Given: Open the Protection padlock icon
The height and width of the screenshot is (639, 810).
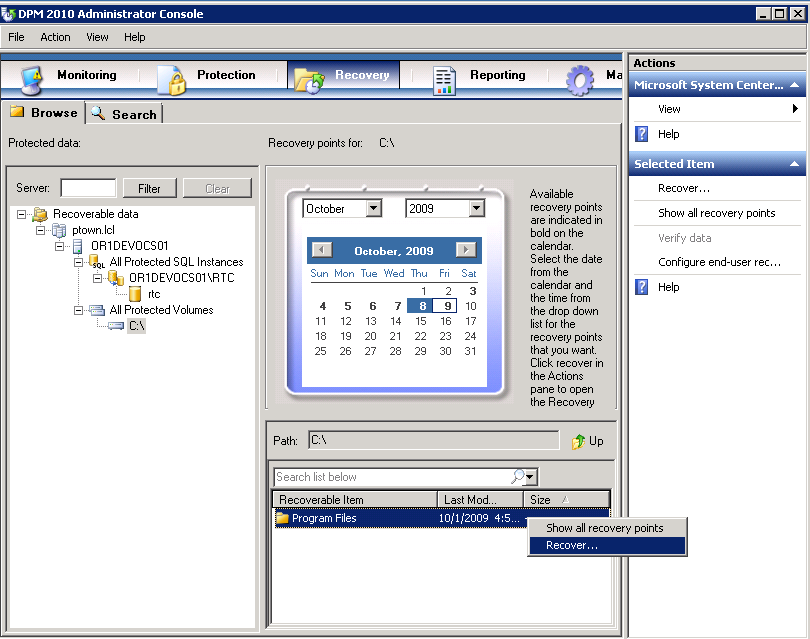Looking at the screenshot, I should (x=172, y=80).
